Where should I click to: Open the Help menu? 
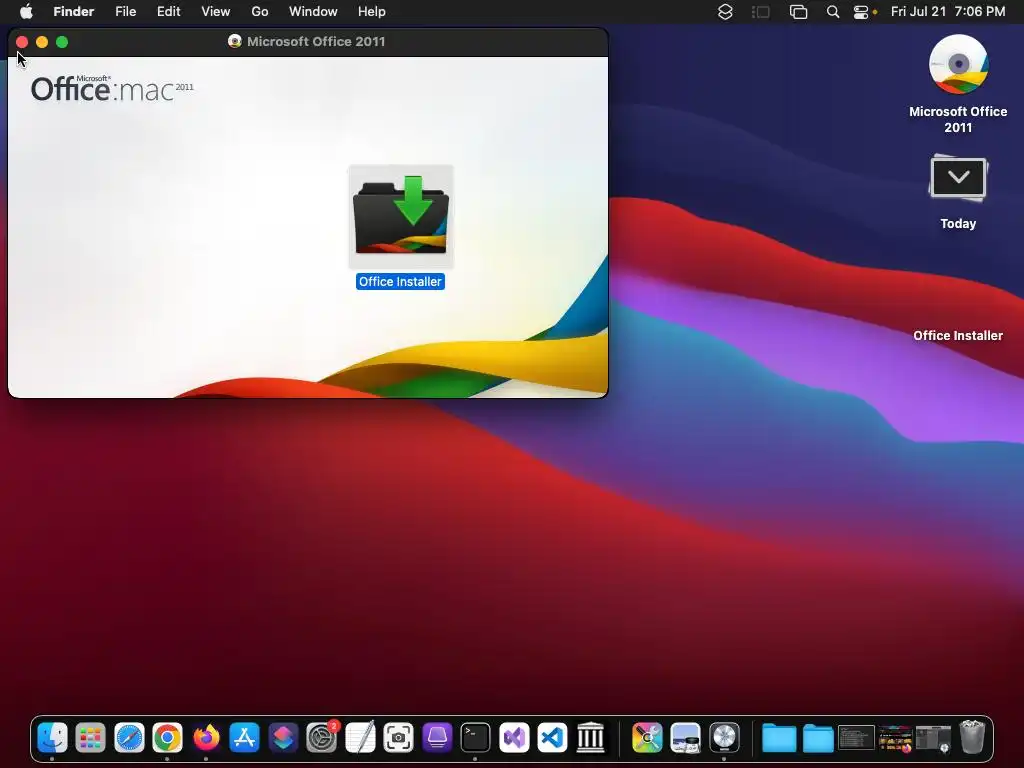pos(372,12)
